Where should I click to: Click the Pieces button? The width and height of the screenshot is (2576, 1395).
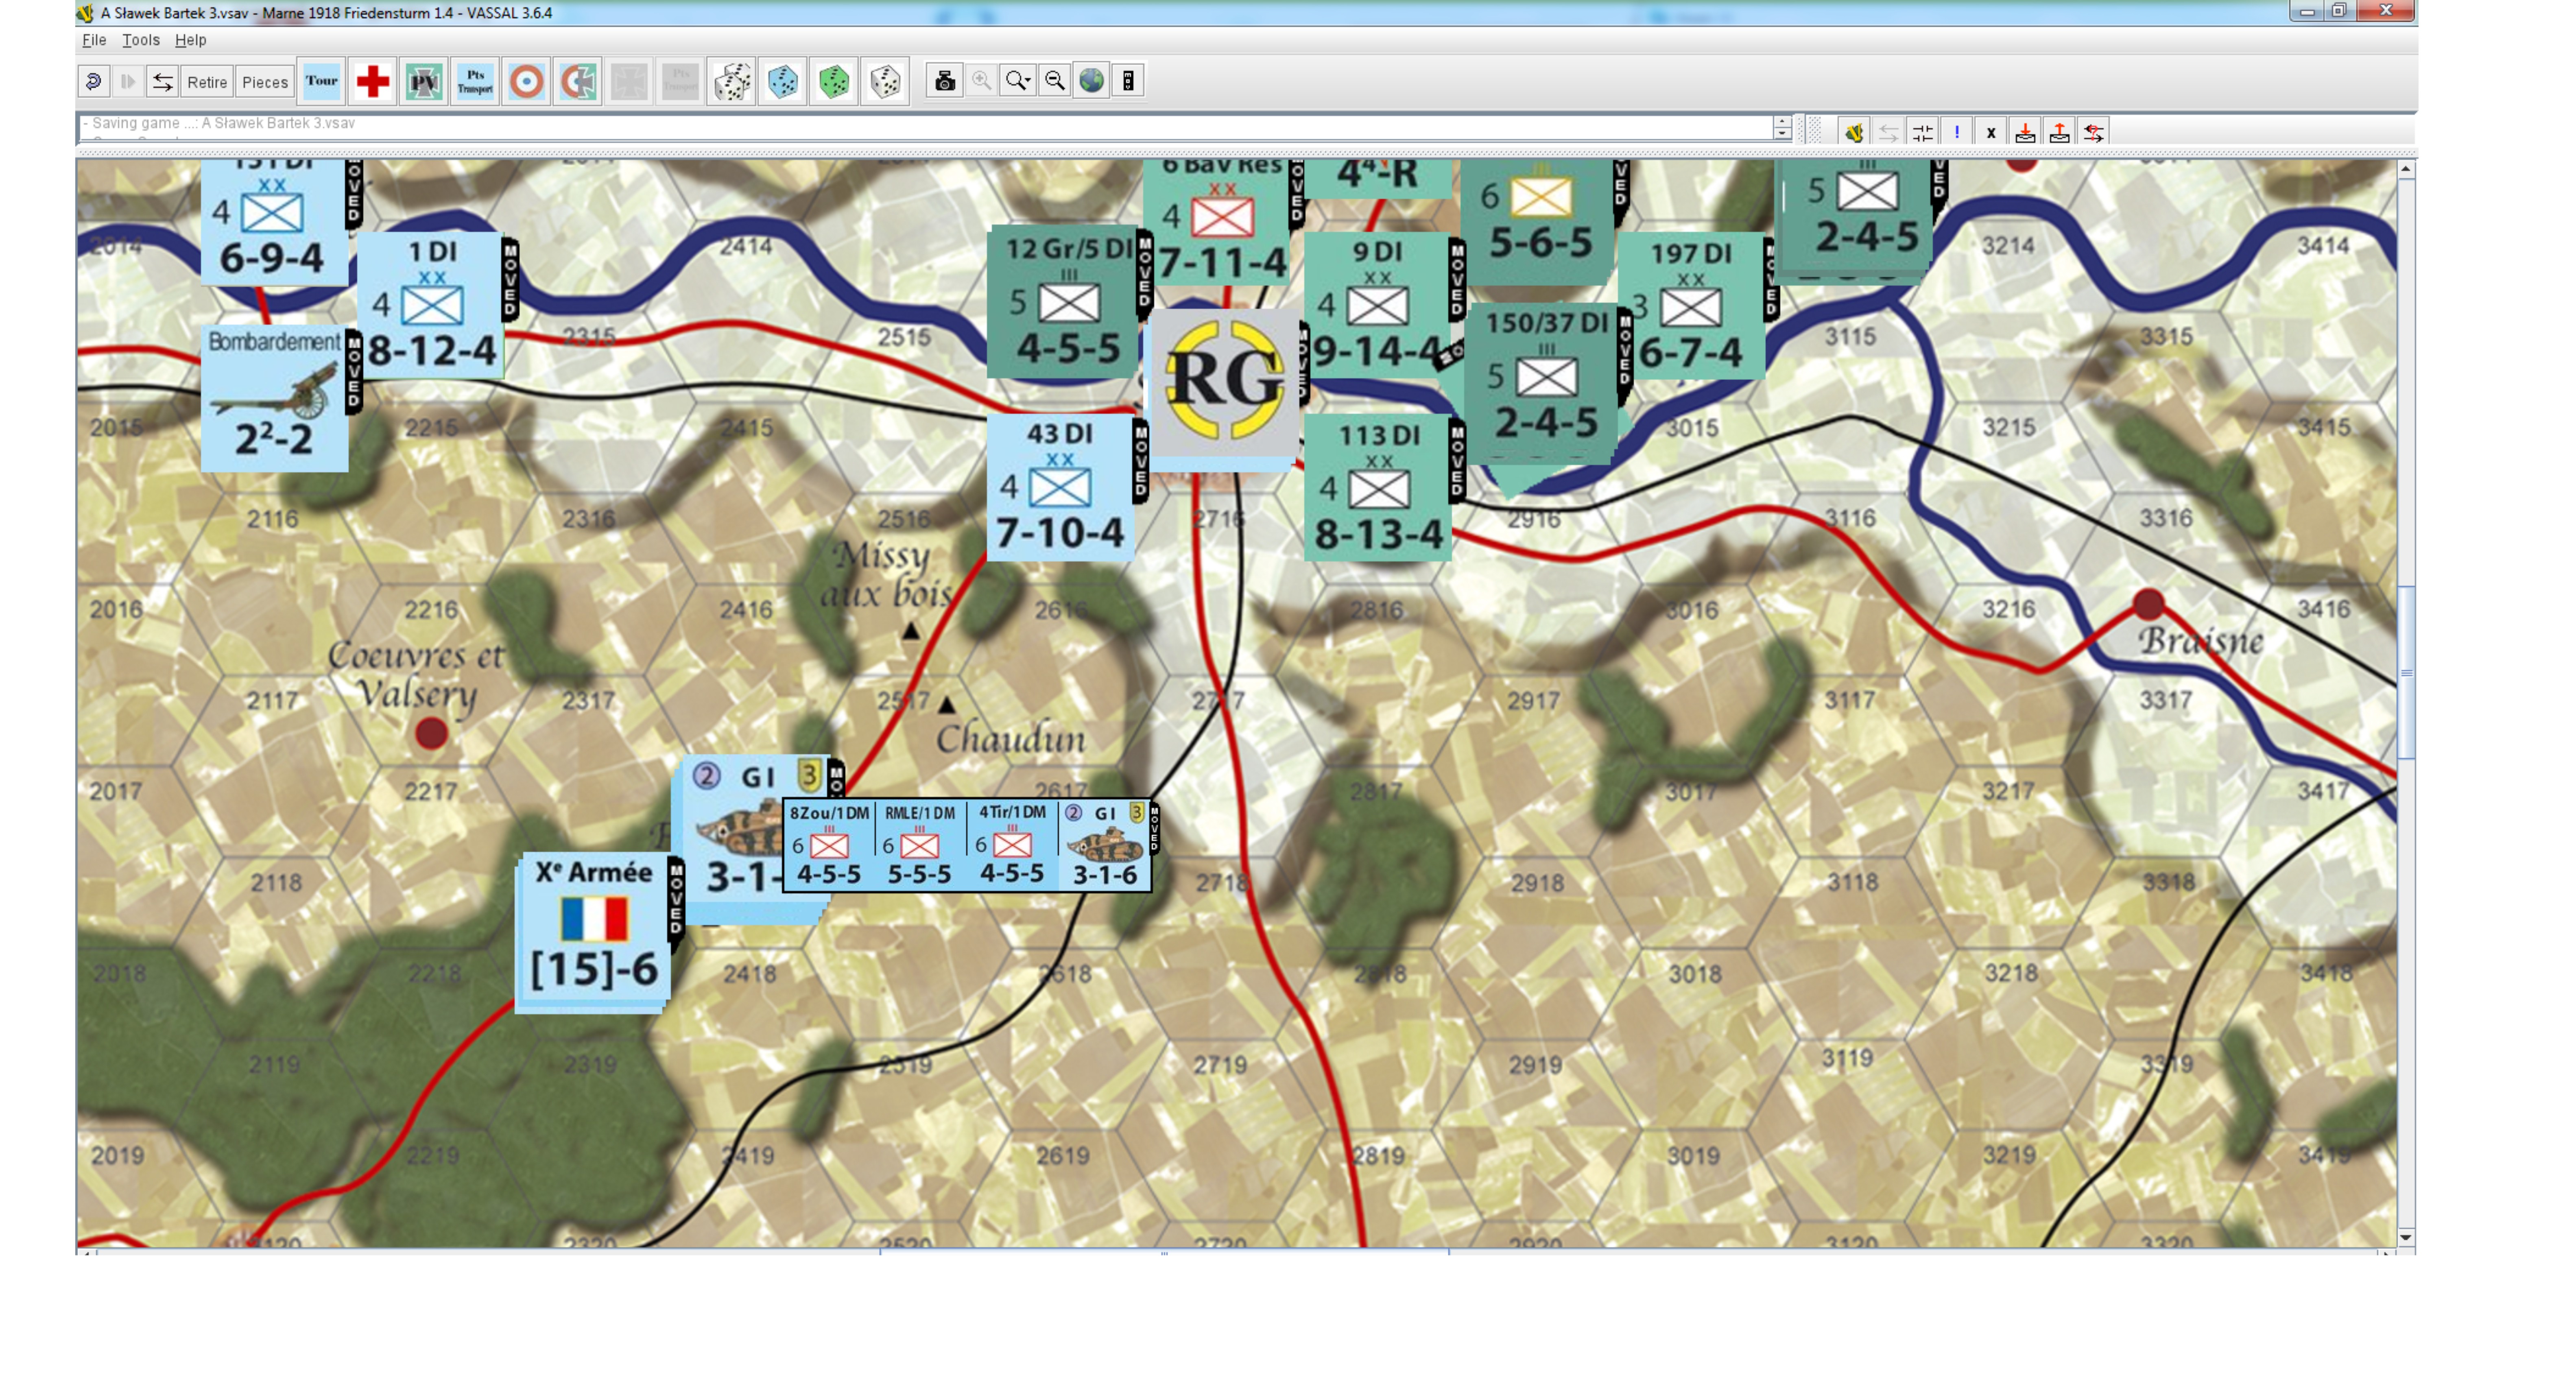point(265,82)
